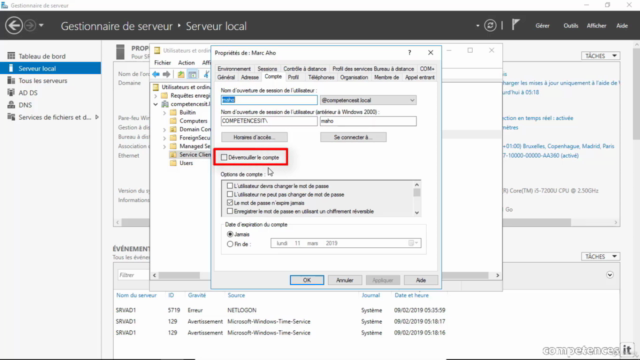Open the navigation history dropdown arrow

tap(41, 25)
